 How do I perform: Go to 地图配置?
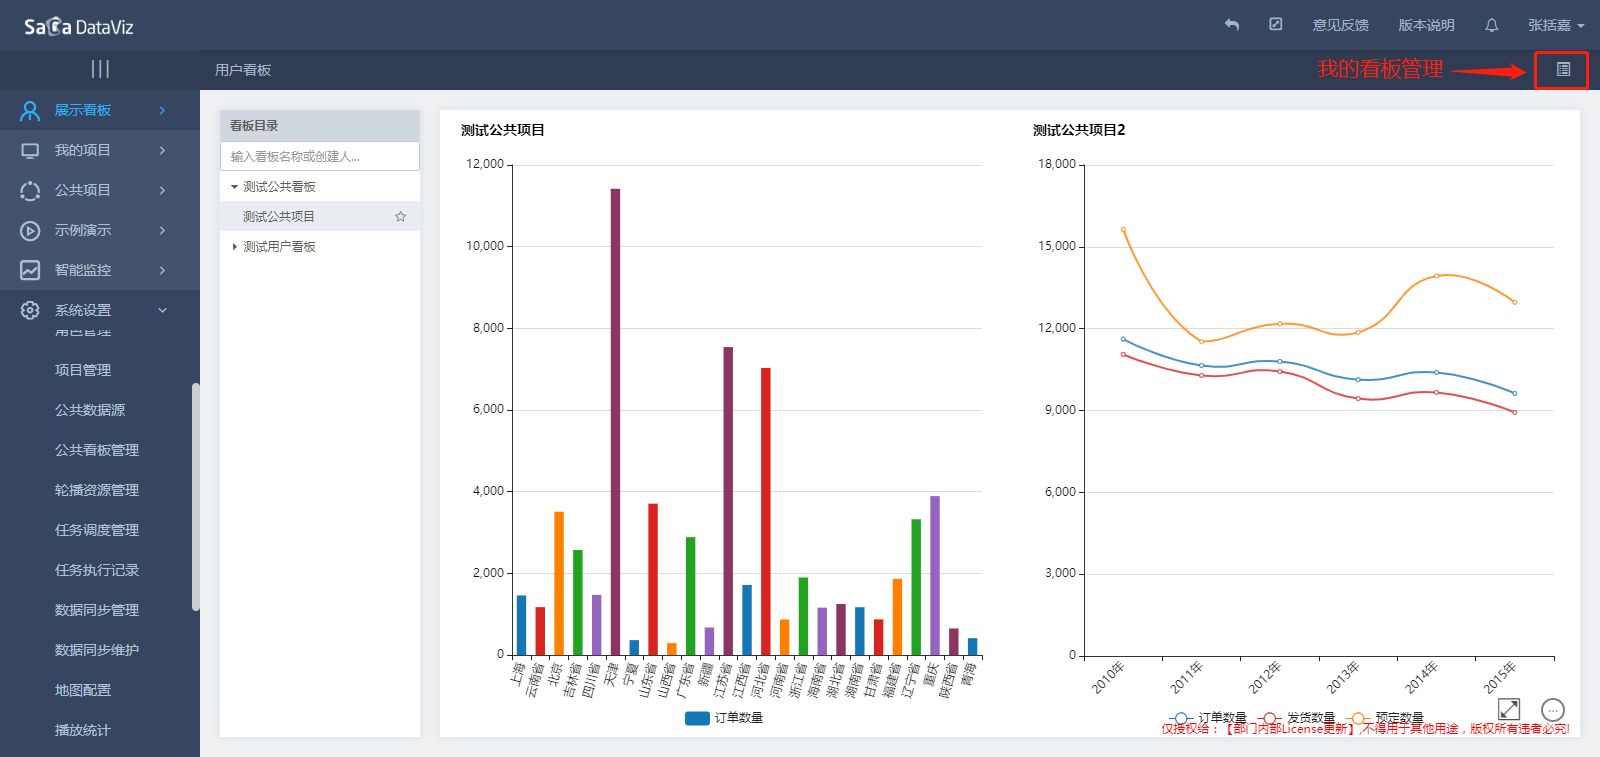(83, 690)
